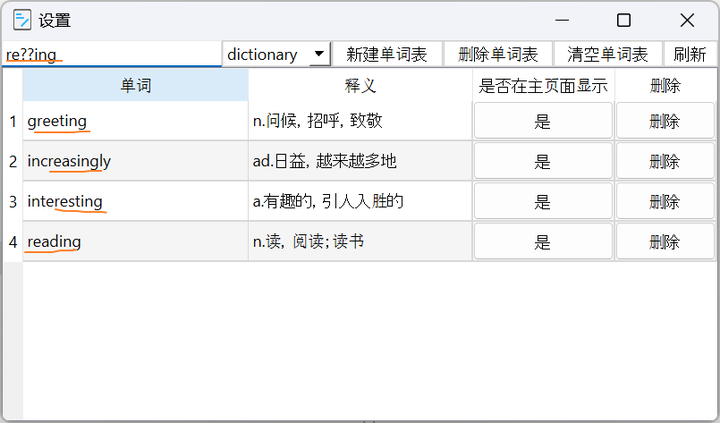Select the word cell greeting
Viewport: 720px width, 423px height.
click(x=135, y=121)
